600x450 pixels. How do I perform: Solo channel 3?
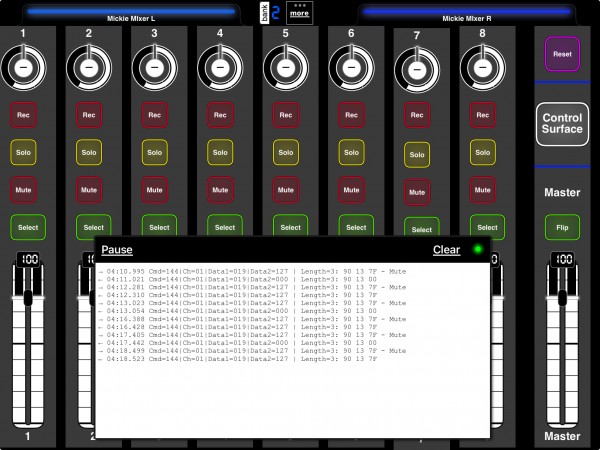(x=155, y=152)
